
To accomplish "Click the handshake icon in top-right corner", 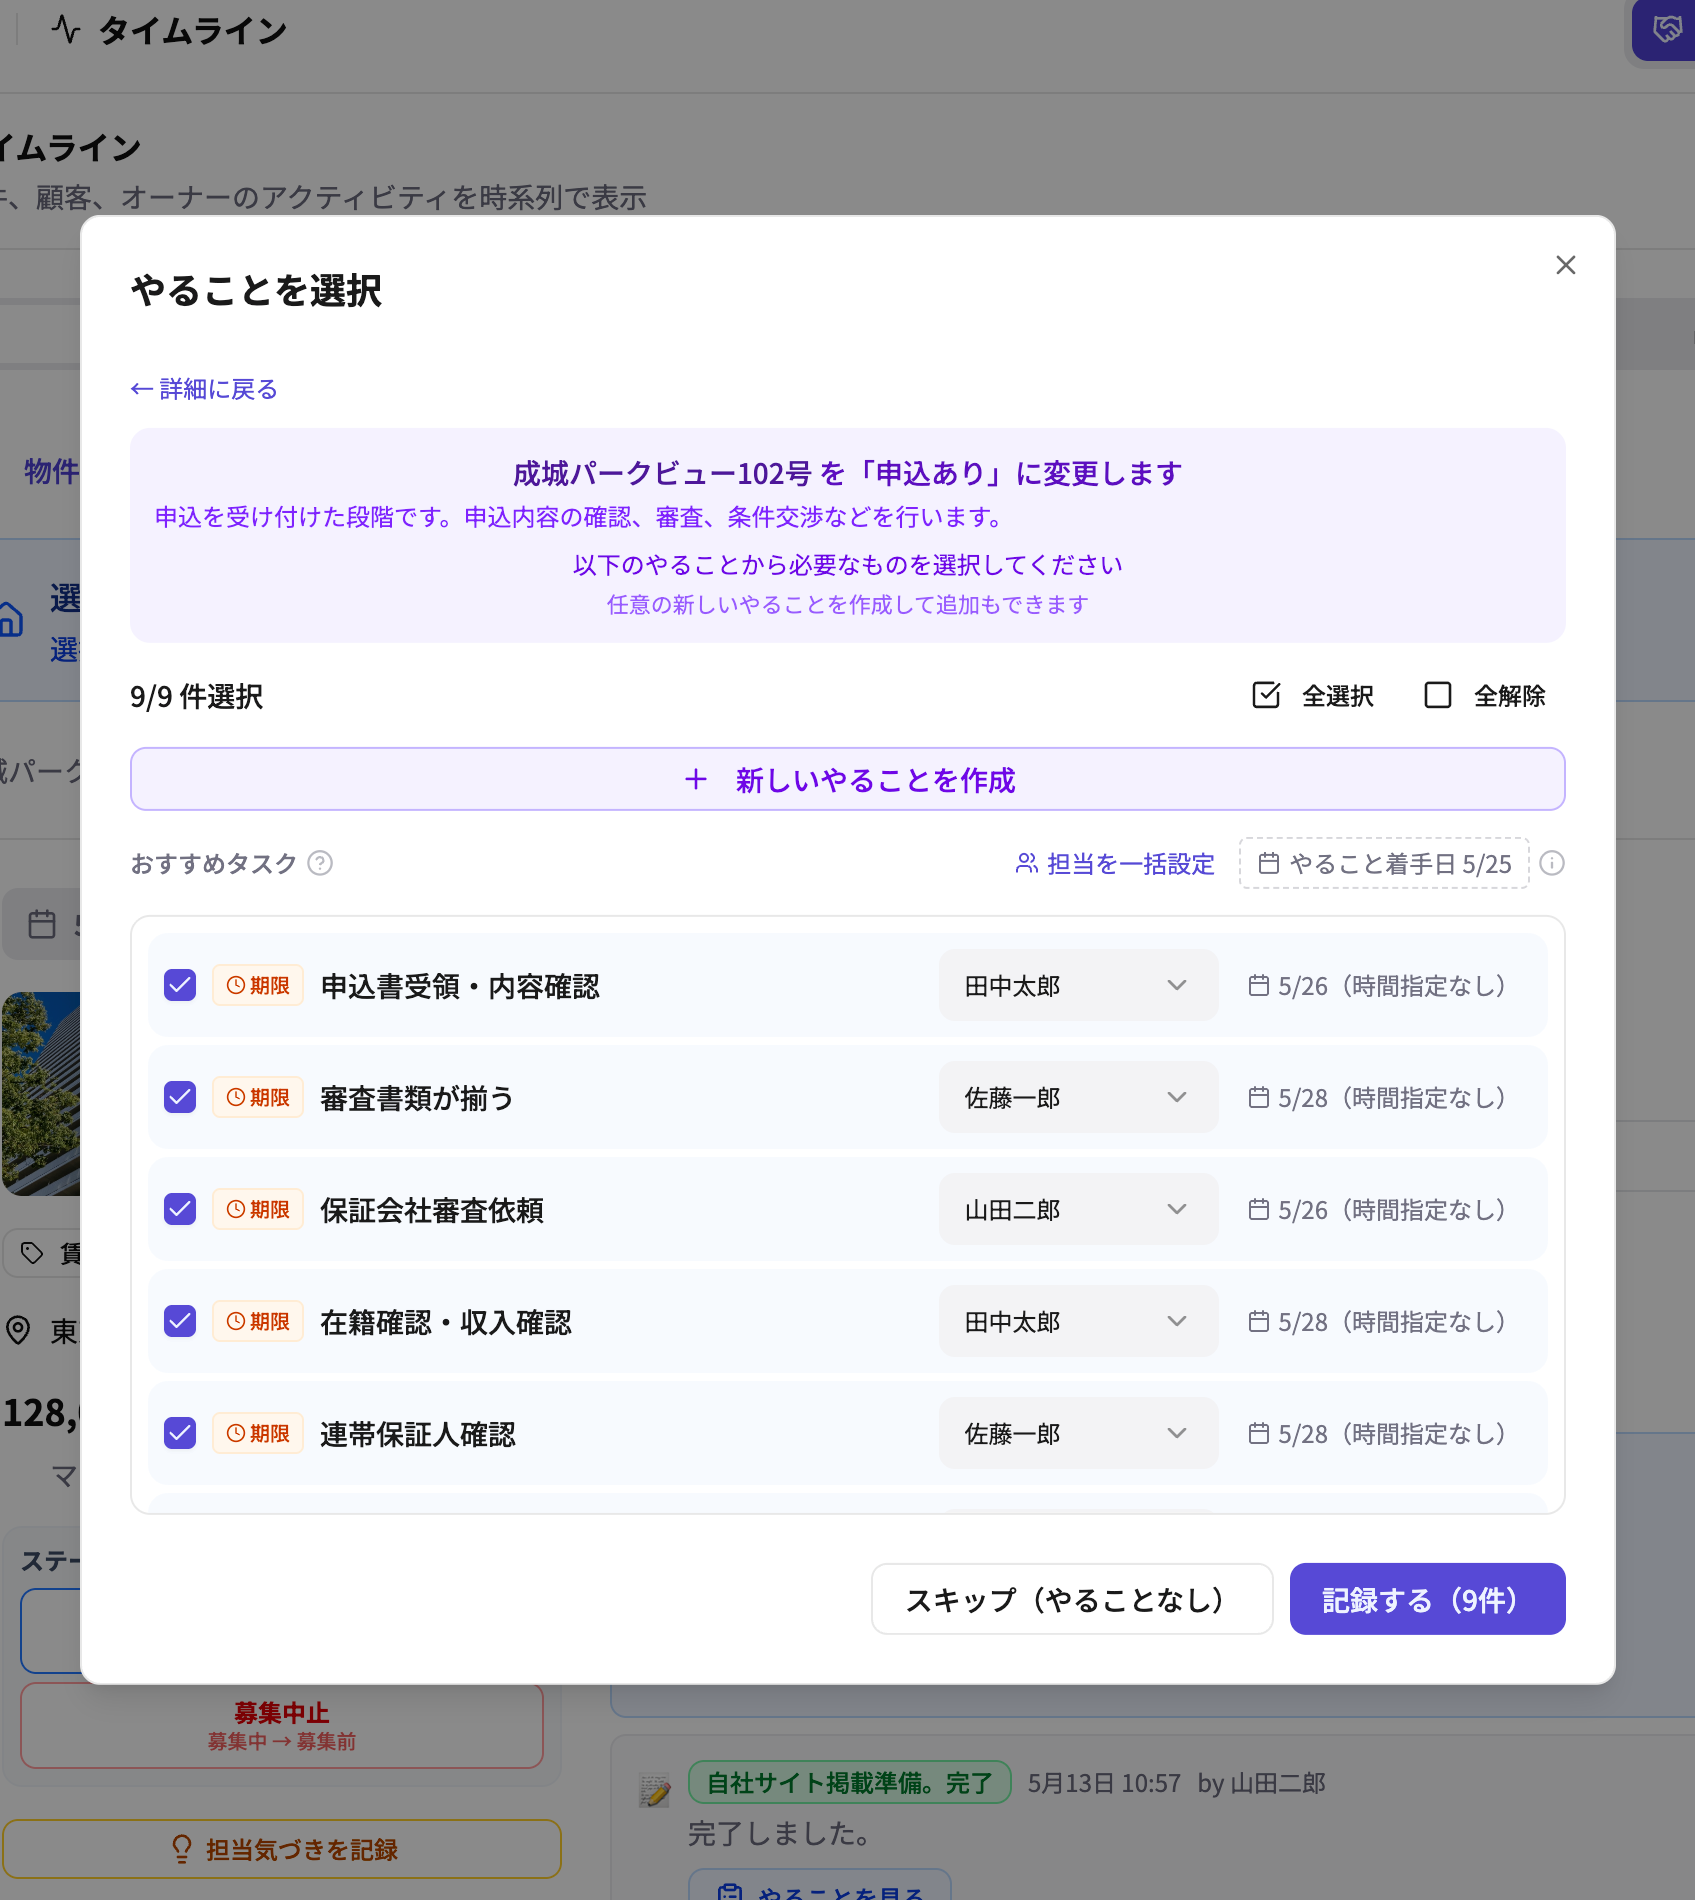I will click(1666, 29).
